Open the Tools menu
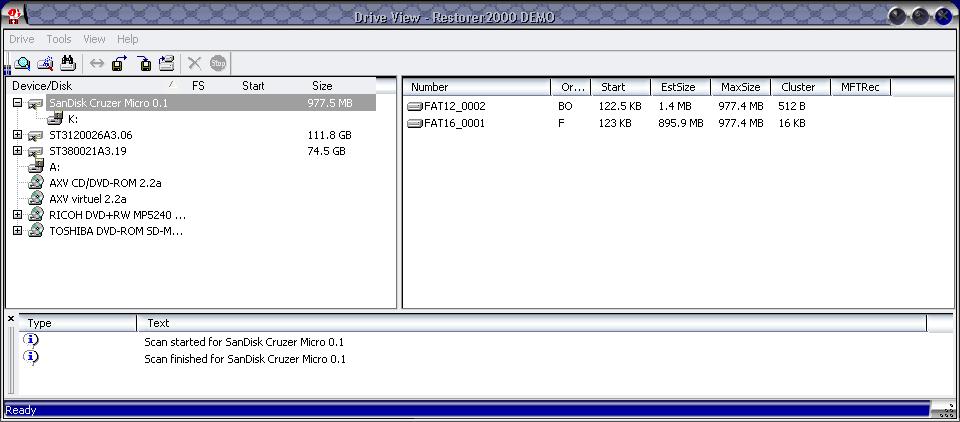Screen dimensions: 960x422 click(59, 39)
